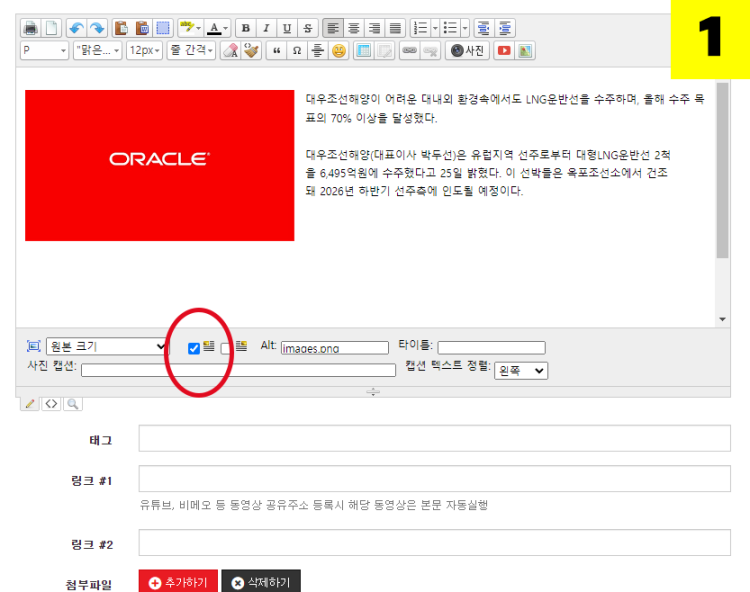This screenshot has width=750, height=592.
Task: Click the 삭제하기 attachment button
Action: tap(260, 582)
